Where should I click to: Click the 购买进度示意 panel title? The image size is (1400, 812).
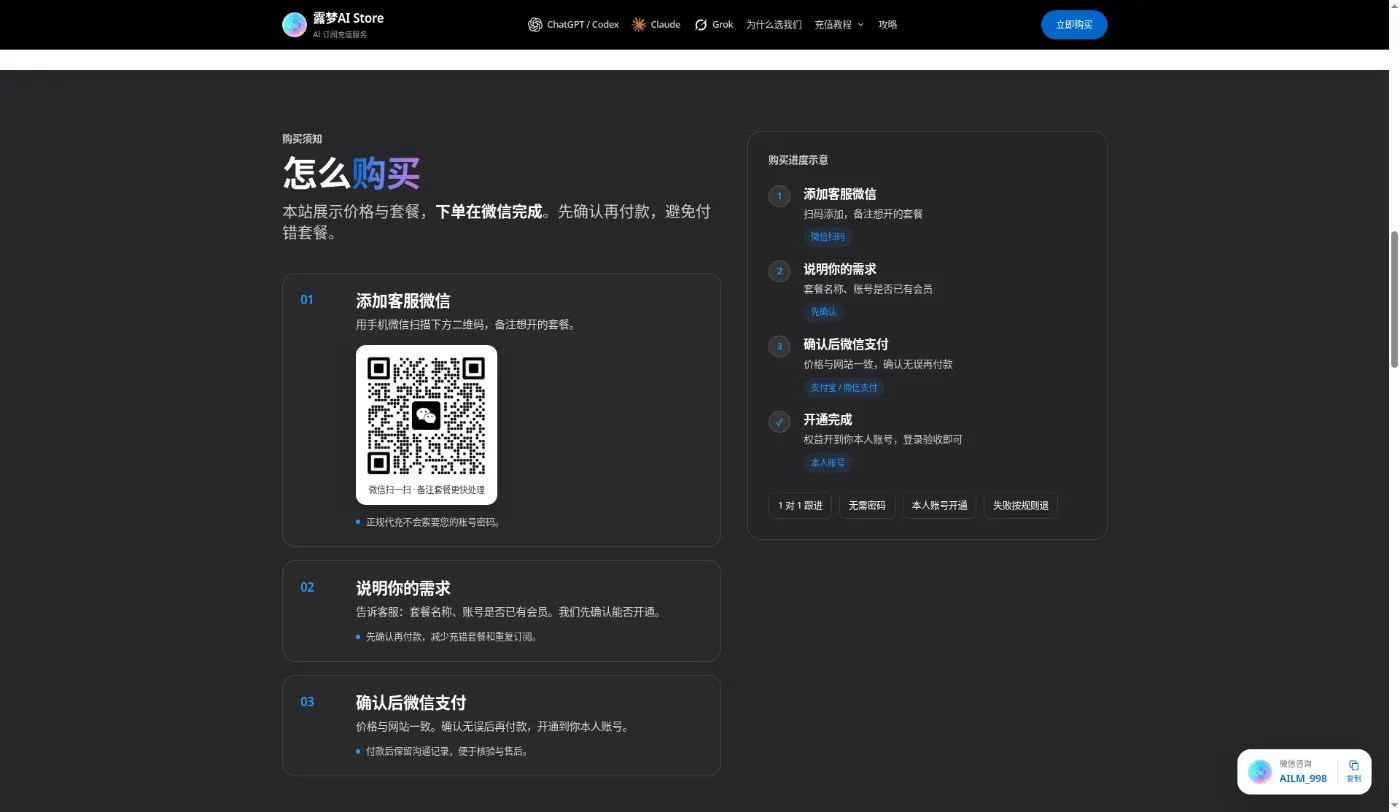click(798, 160)
